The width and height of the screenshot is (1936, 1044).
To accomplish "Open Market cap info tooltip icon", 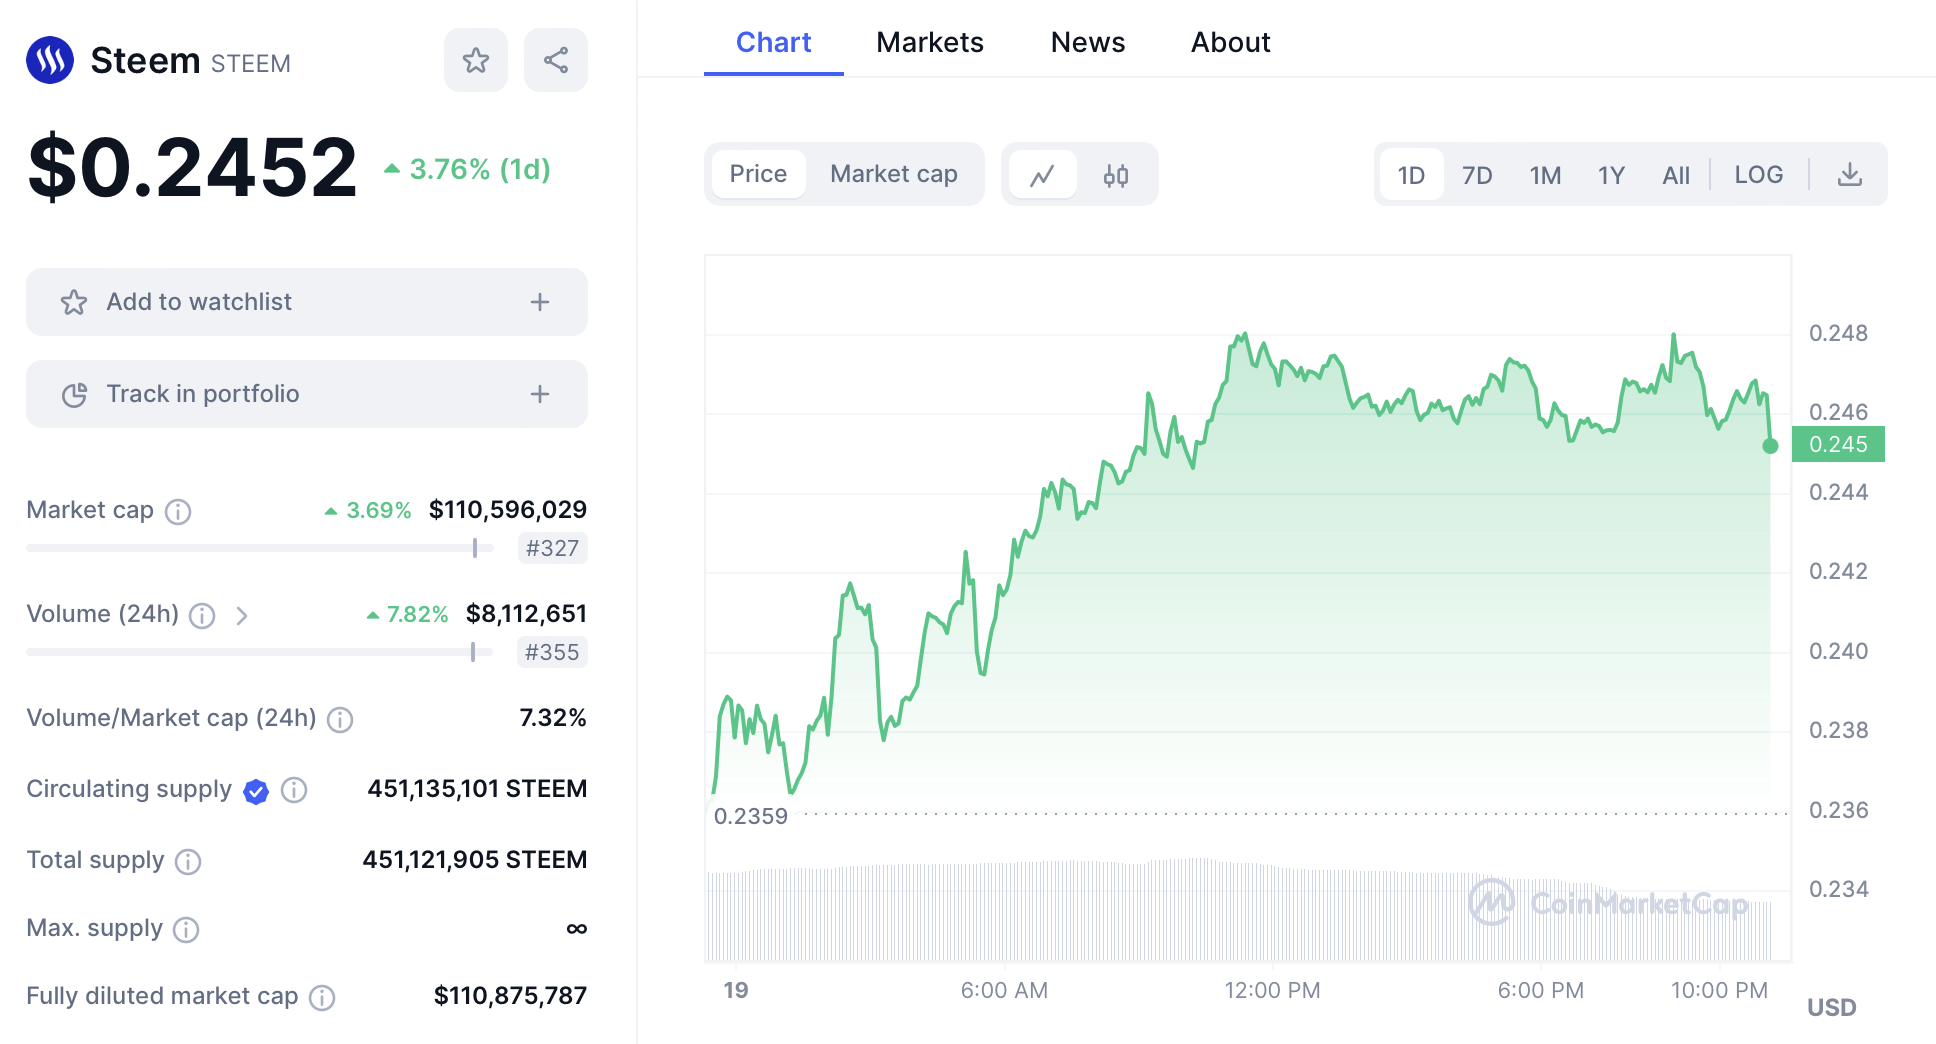I will pos(178,512).
